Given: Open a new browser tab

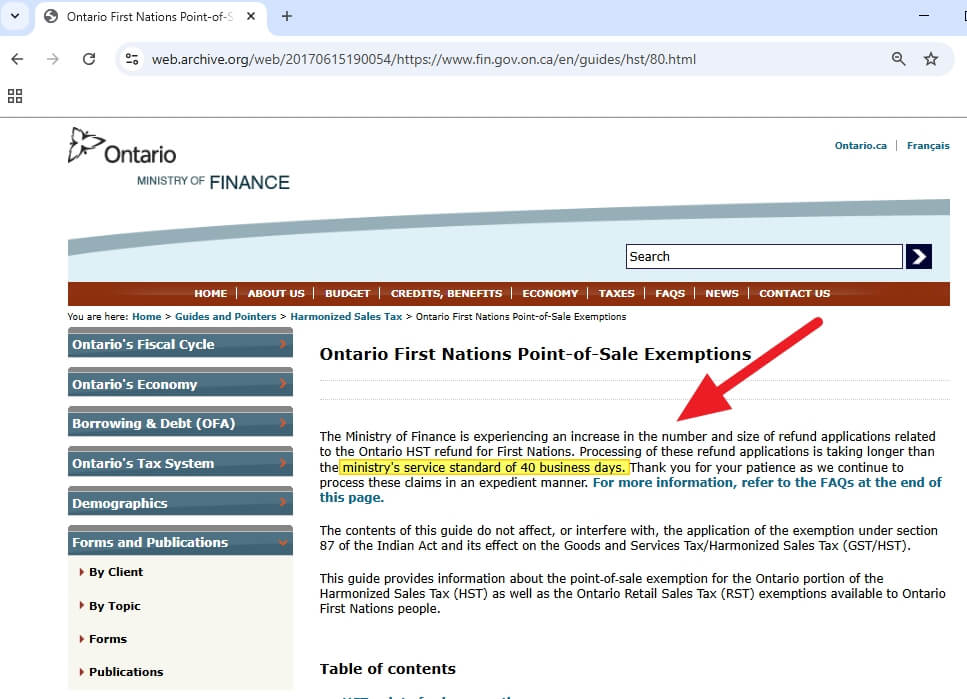Looking at the screenshot, I should [x=287, y=17].
